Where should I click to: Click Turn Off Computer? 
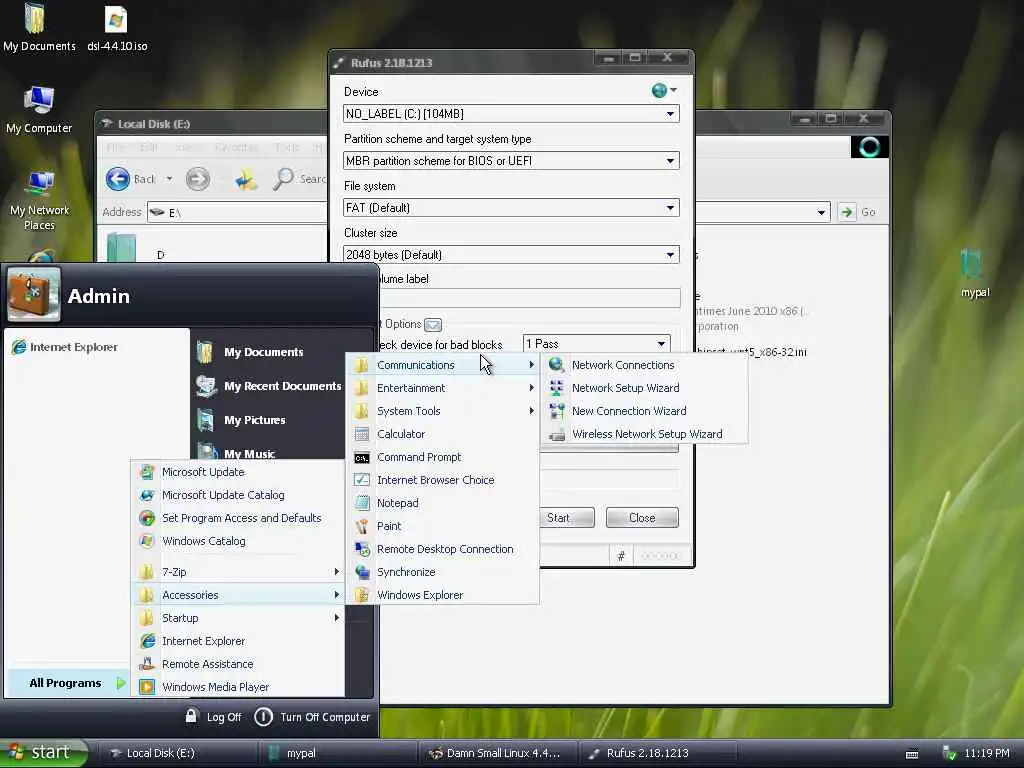tap(312, 717)
